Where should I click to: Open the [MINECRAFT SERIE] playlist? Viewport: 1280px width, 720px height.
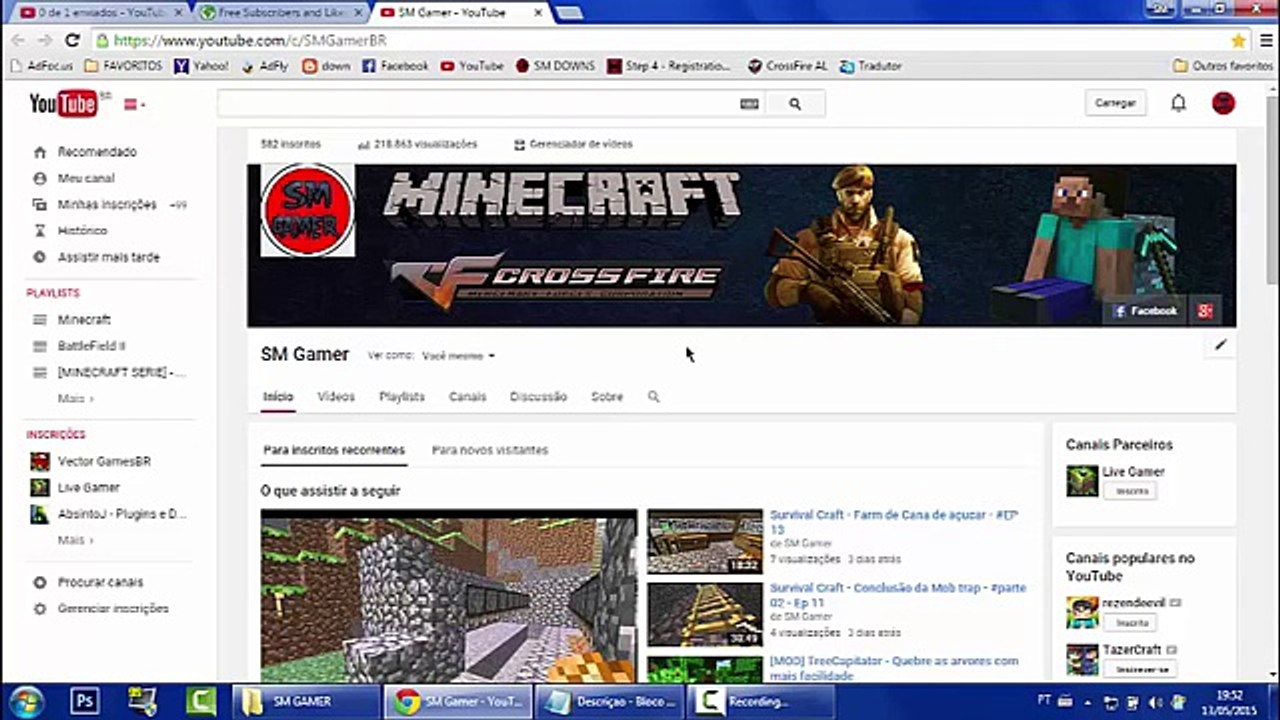click(x=121, y=372)
